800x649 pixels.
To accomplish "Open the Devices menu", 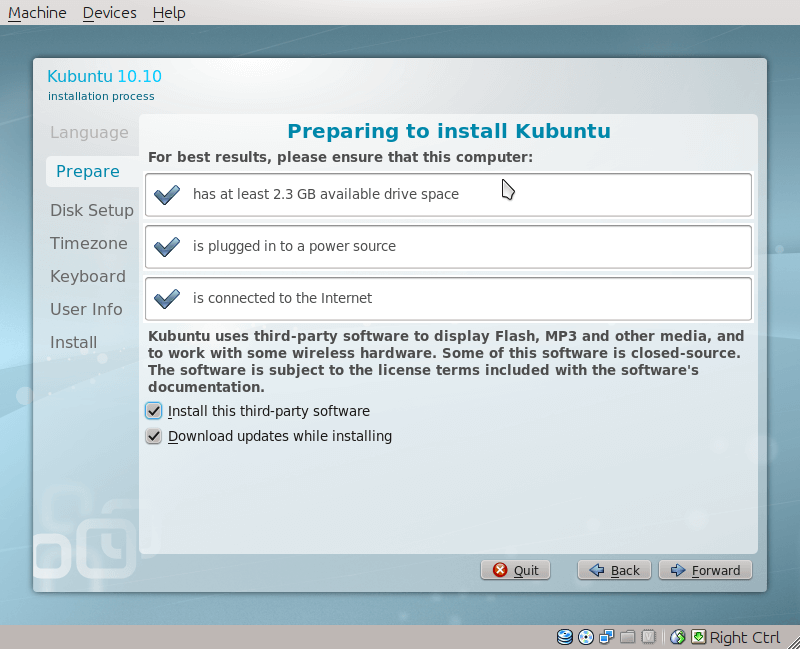I will pyautogui.click(x=109, y=13).
